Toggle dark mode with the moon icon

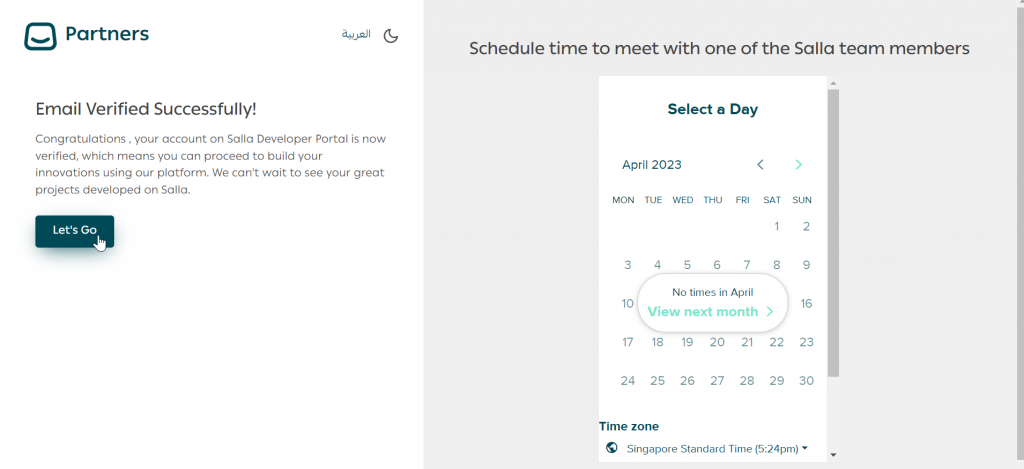tap(391, 35)
